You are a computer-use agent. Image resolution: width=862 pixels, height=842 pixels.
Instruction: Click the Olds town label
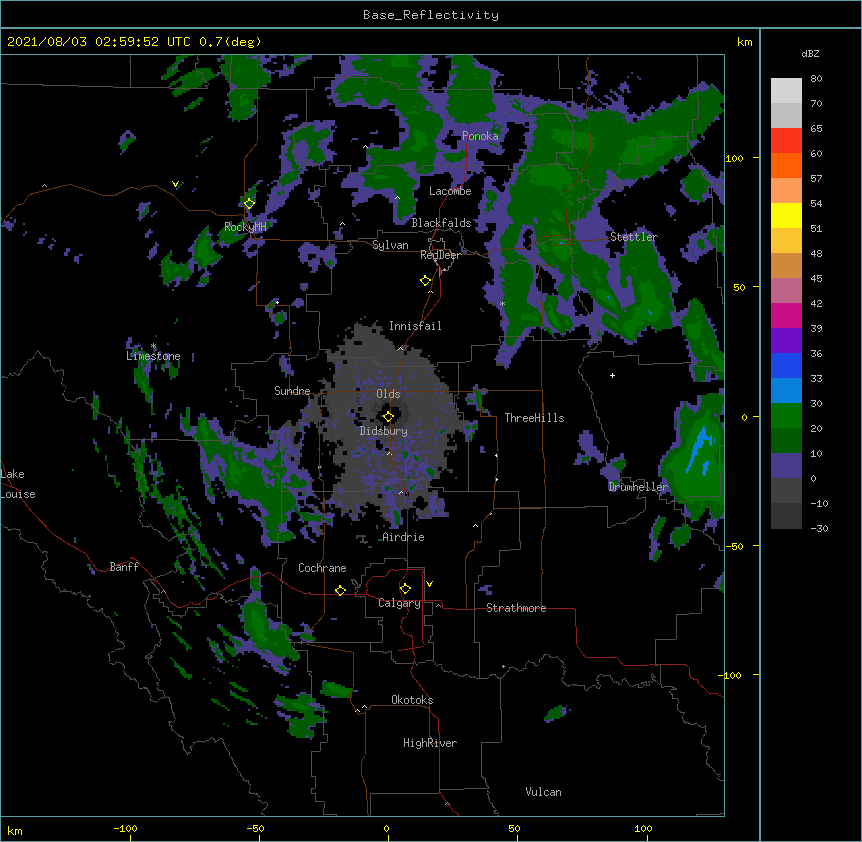(388, 394)
